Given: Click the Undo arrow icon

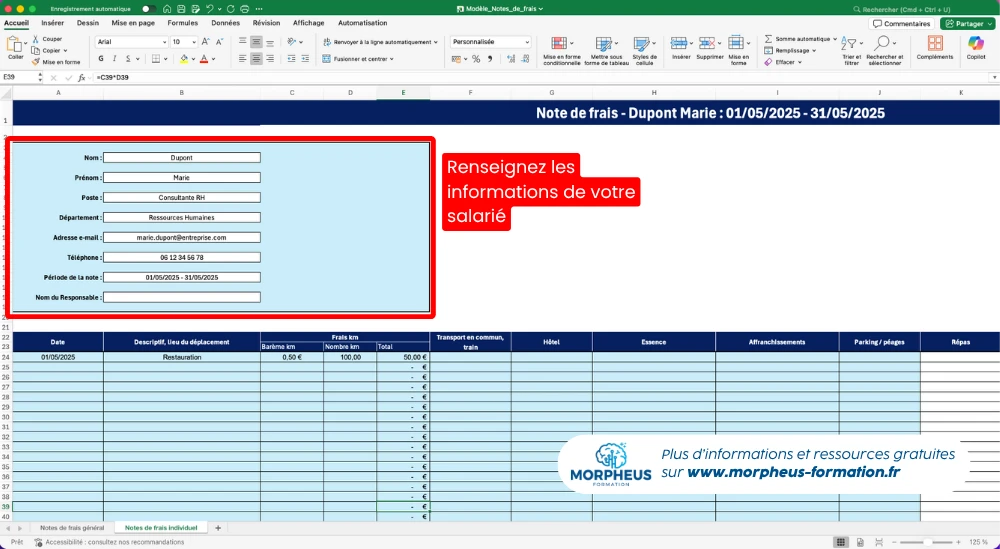Looking at the screenshot, I should (209, 9).
